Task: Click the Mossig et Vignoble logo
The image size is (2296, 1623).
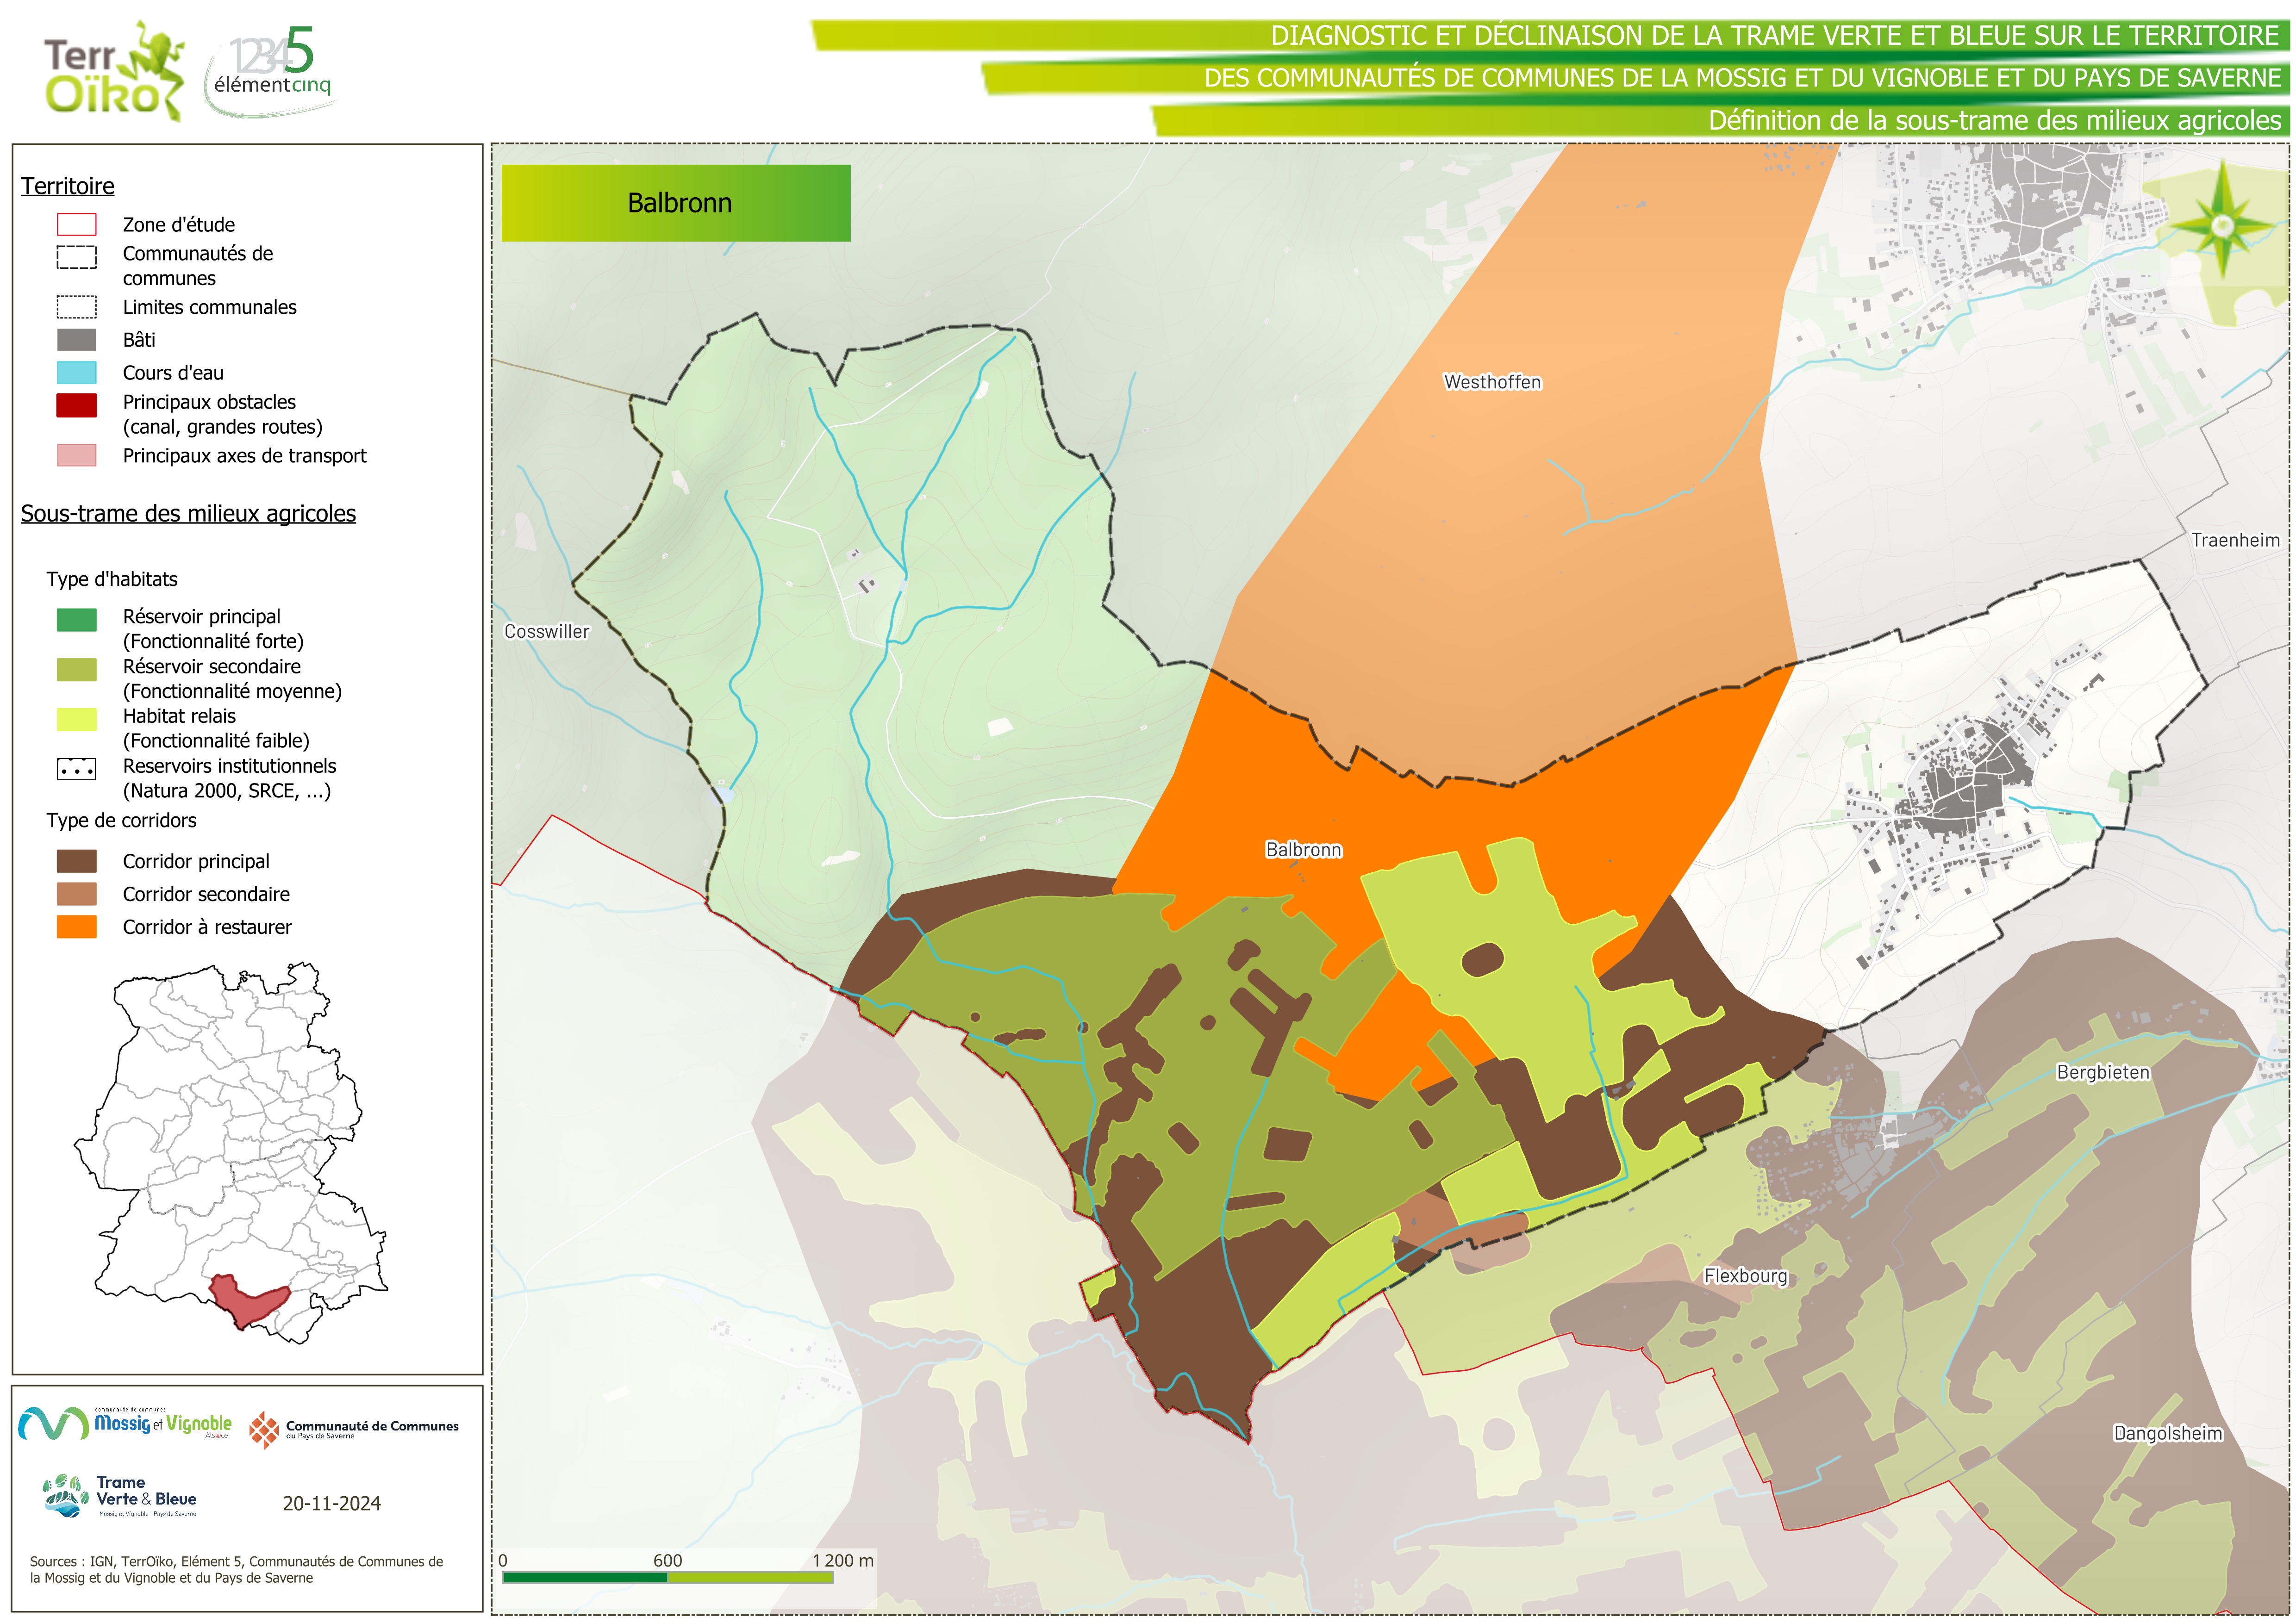Action: (x=126, y=1423)
